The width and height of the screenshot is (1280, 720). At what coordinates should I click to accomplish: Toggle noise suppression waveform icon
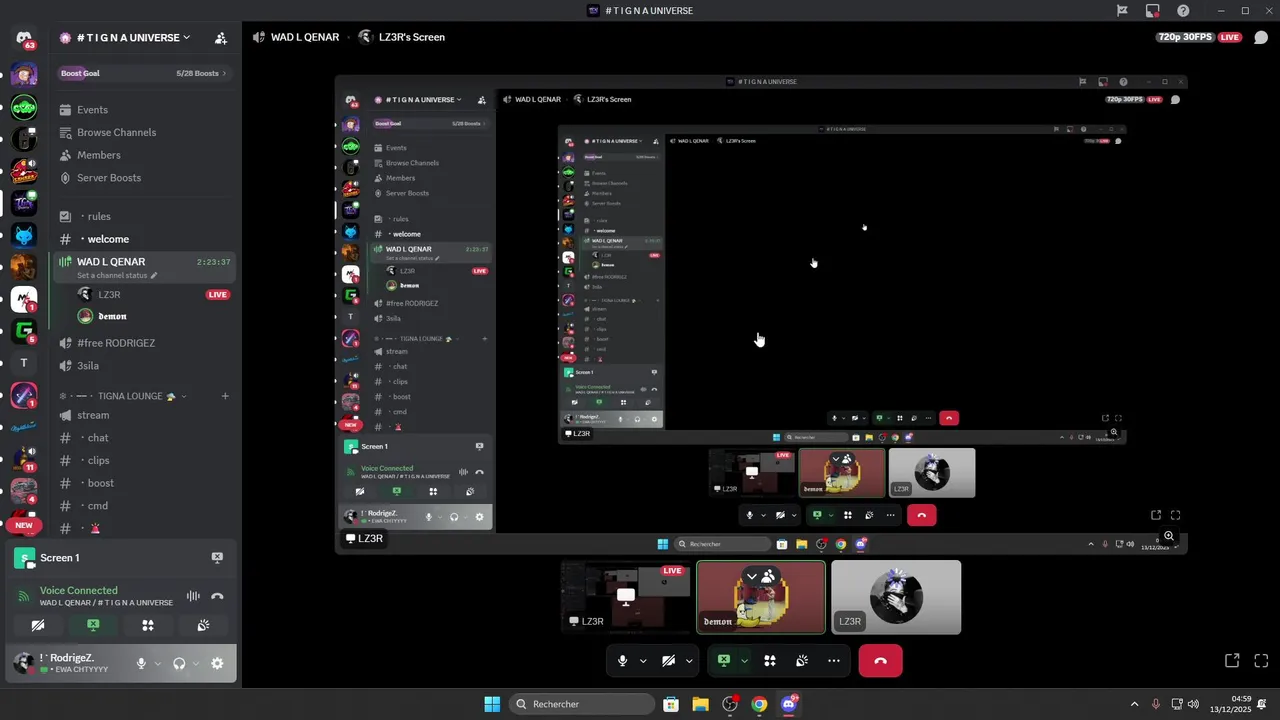tap(193, 597)
